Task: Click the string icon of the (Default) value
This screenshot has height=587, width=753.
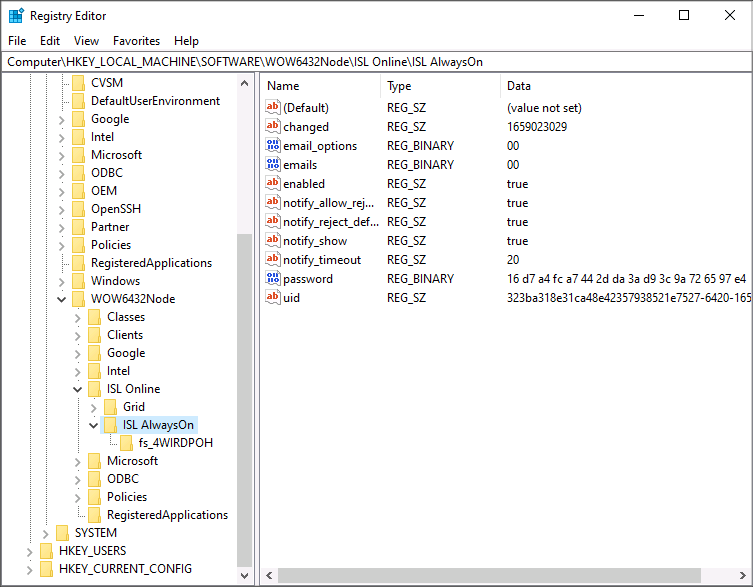Action: 272,107
